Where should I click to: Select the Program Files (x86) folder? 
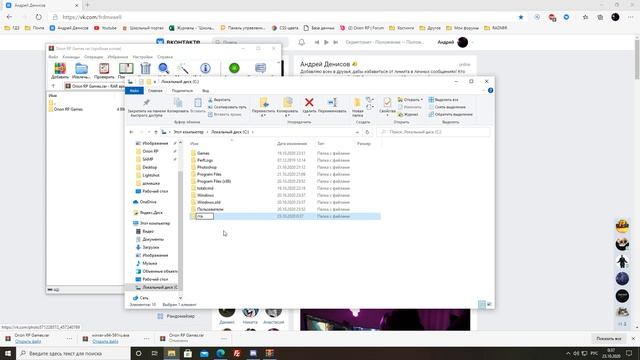point(213,181)
